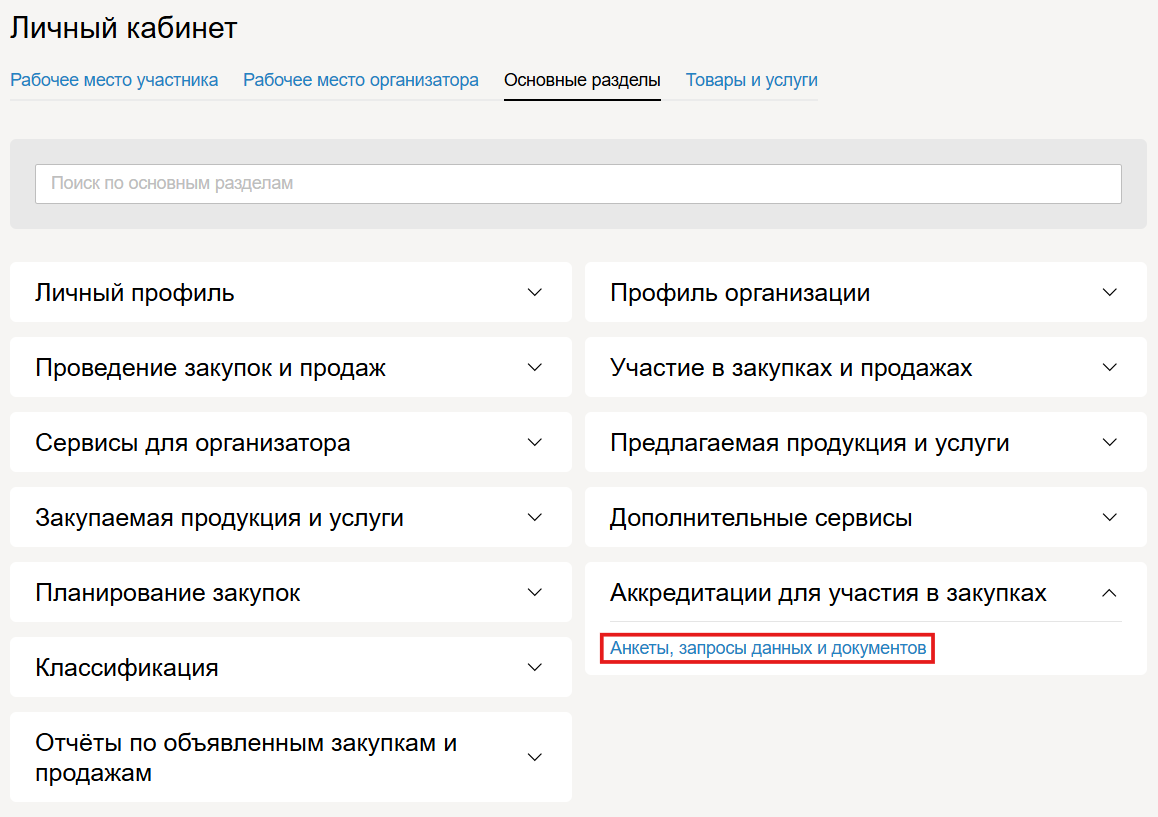Expand the Личный профиль section chevron
This screenshot has height=817, width=1158.
(535, 293)
